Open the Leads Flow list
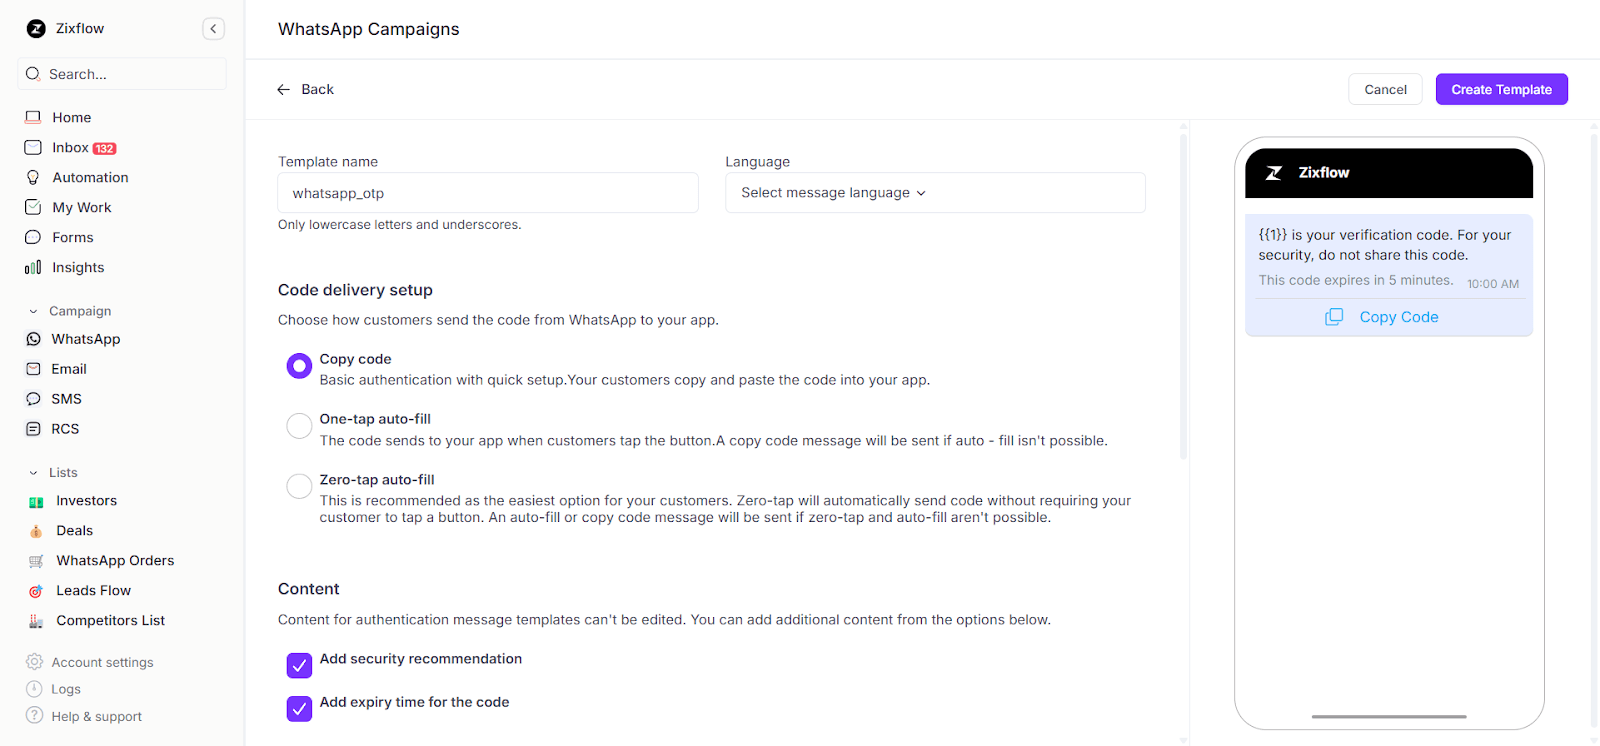Viewport: 1600px width, 746px height. [91, 590]
